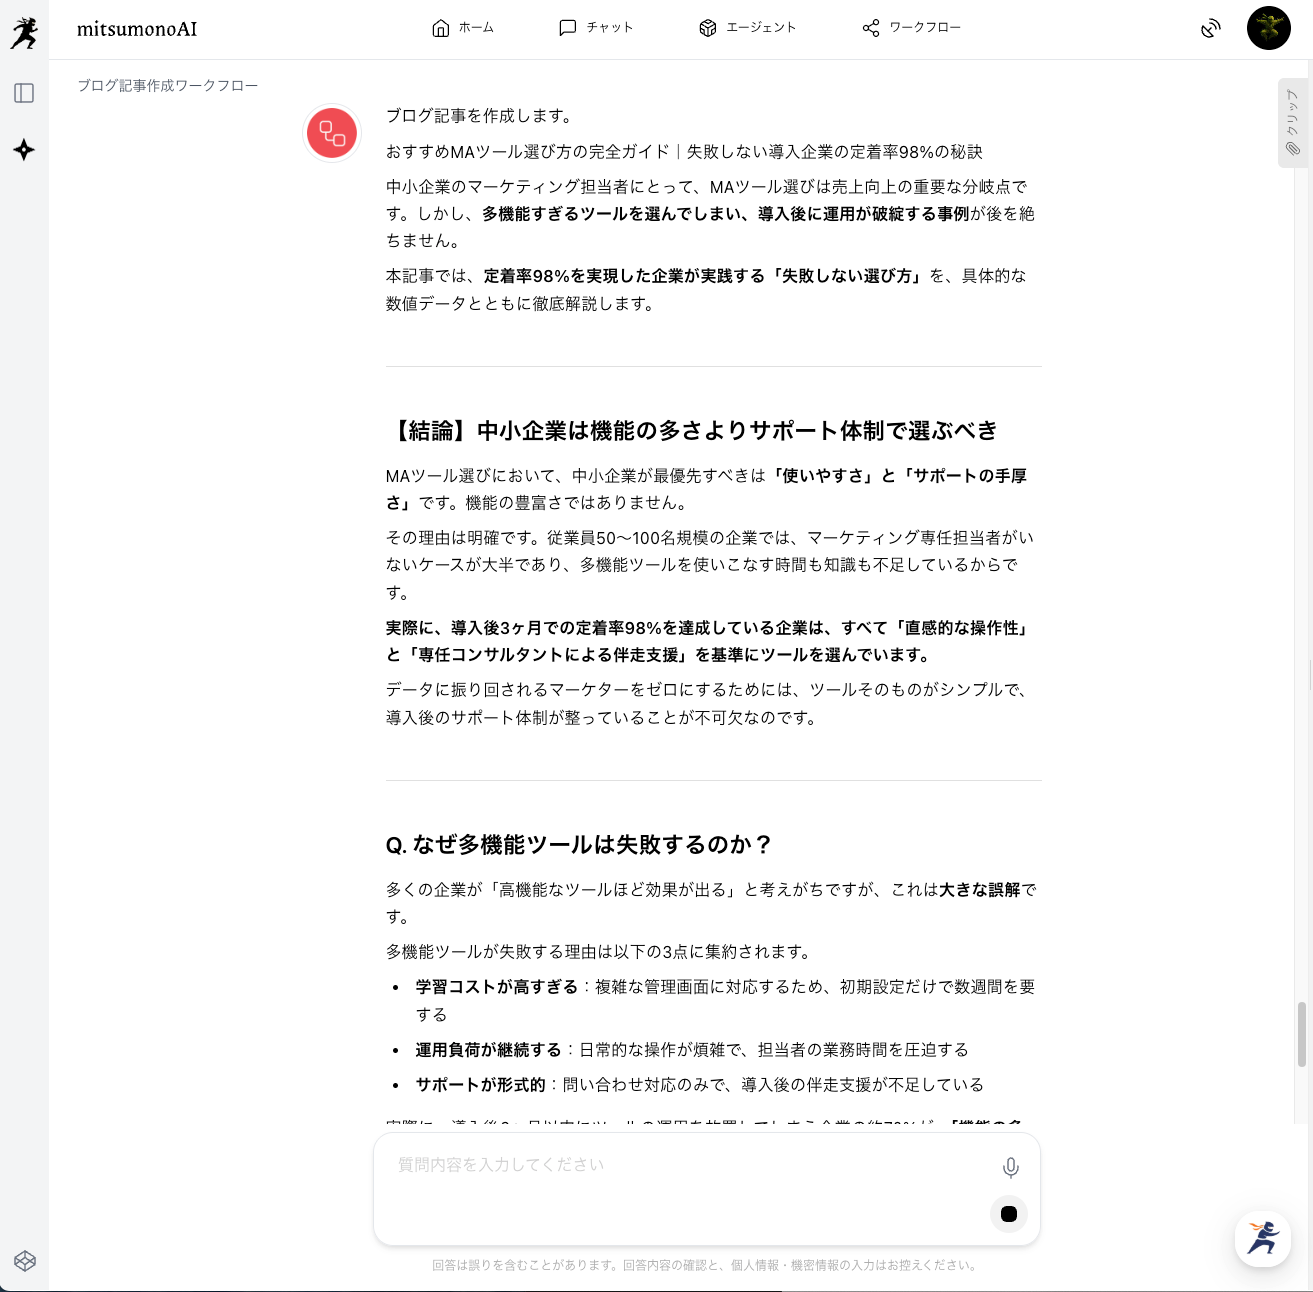Screen dimensions: 1313x1292
Task: Open the floating ninja assistant button
Action: pos(1262,1238)
